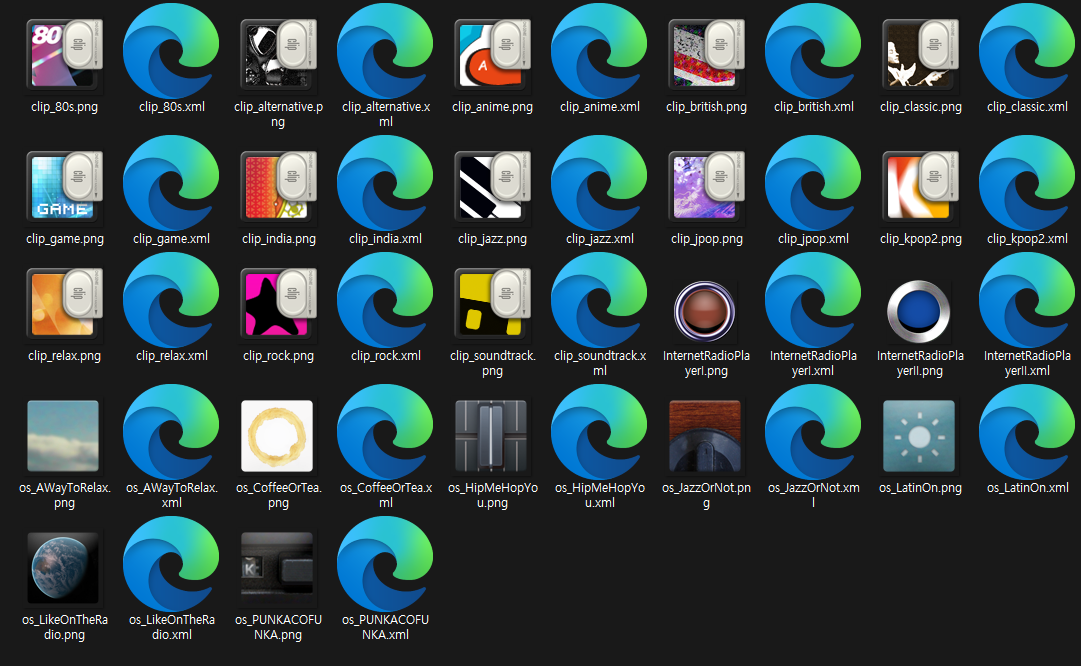This screenshot has height=666, width=1081.
Task: Select the clip_india.xml file icon
Action: (385, 183)
